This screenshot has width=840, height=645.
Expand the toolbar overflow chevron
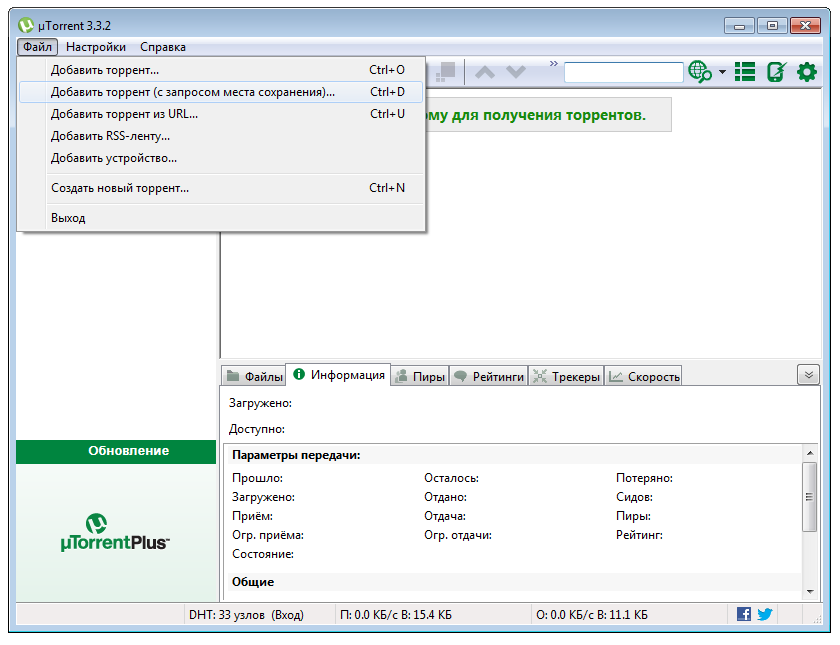(x=553, y=65)
